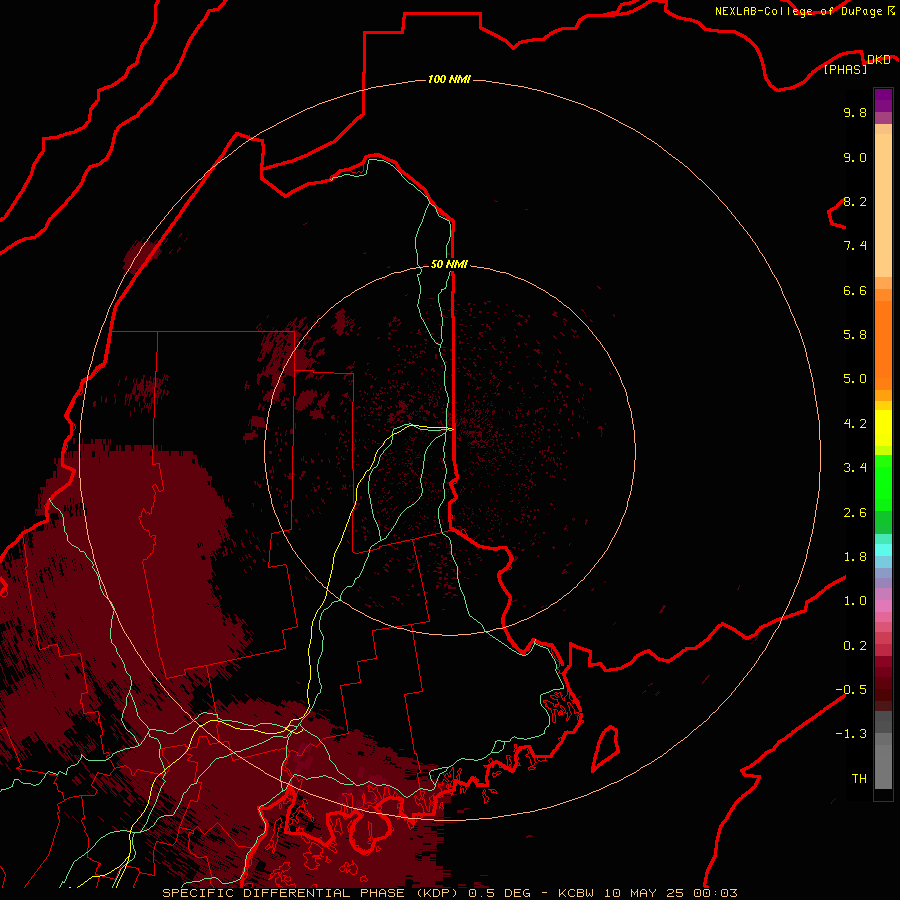
Task: Click the 100 NMI range ring label
Action: (449, 79)
